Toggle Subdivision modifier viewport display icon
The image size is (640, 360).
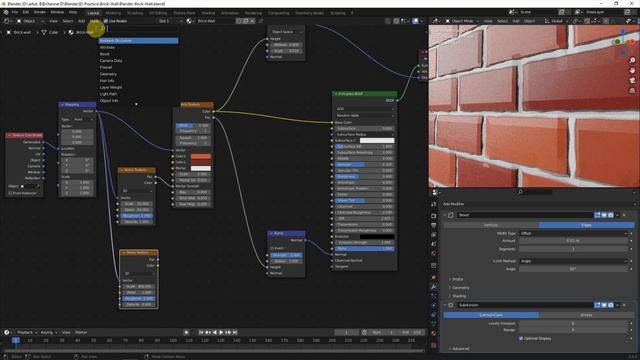[x=604, y=305]
